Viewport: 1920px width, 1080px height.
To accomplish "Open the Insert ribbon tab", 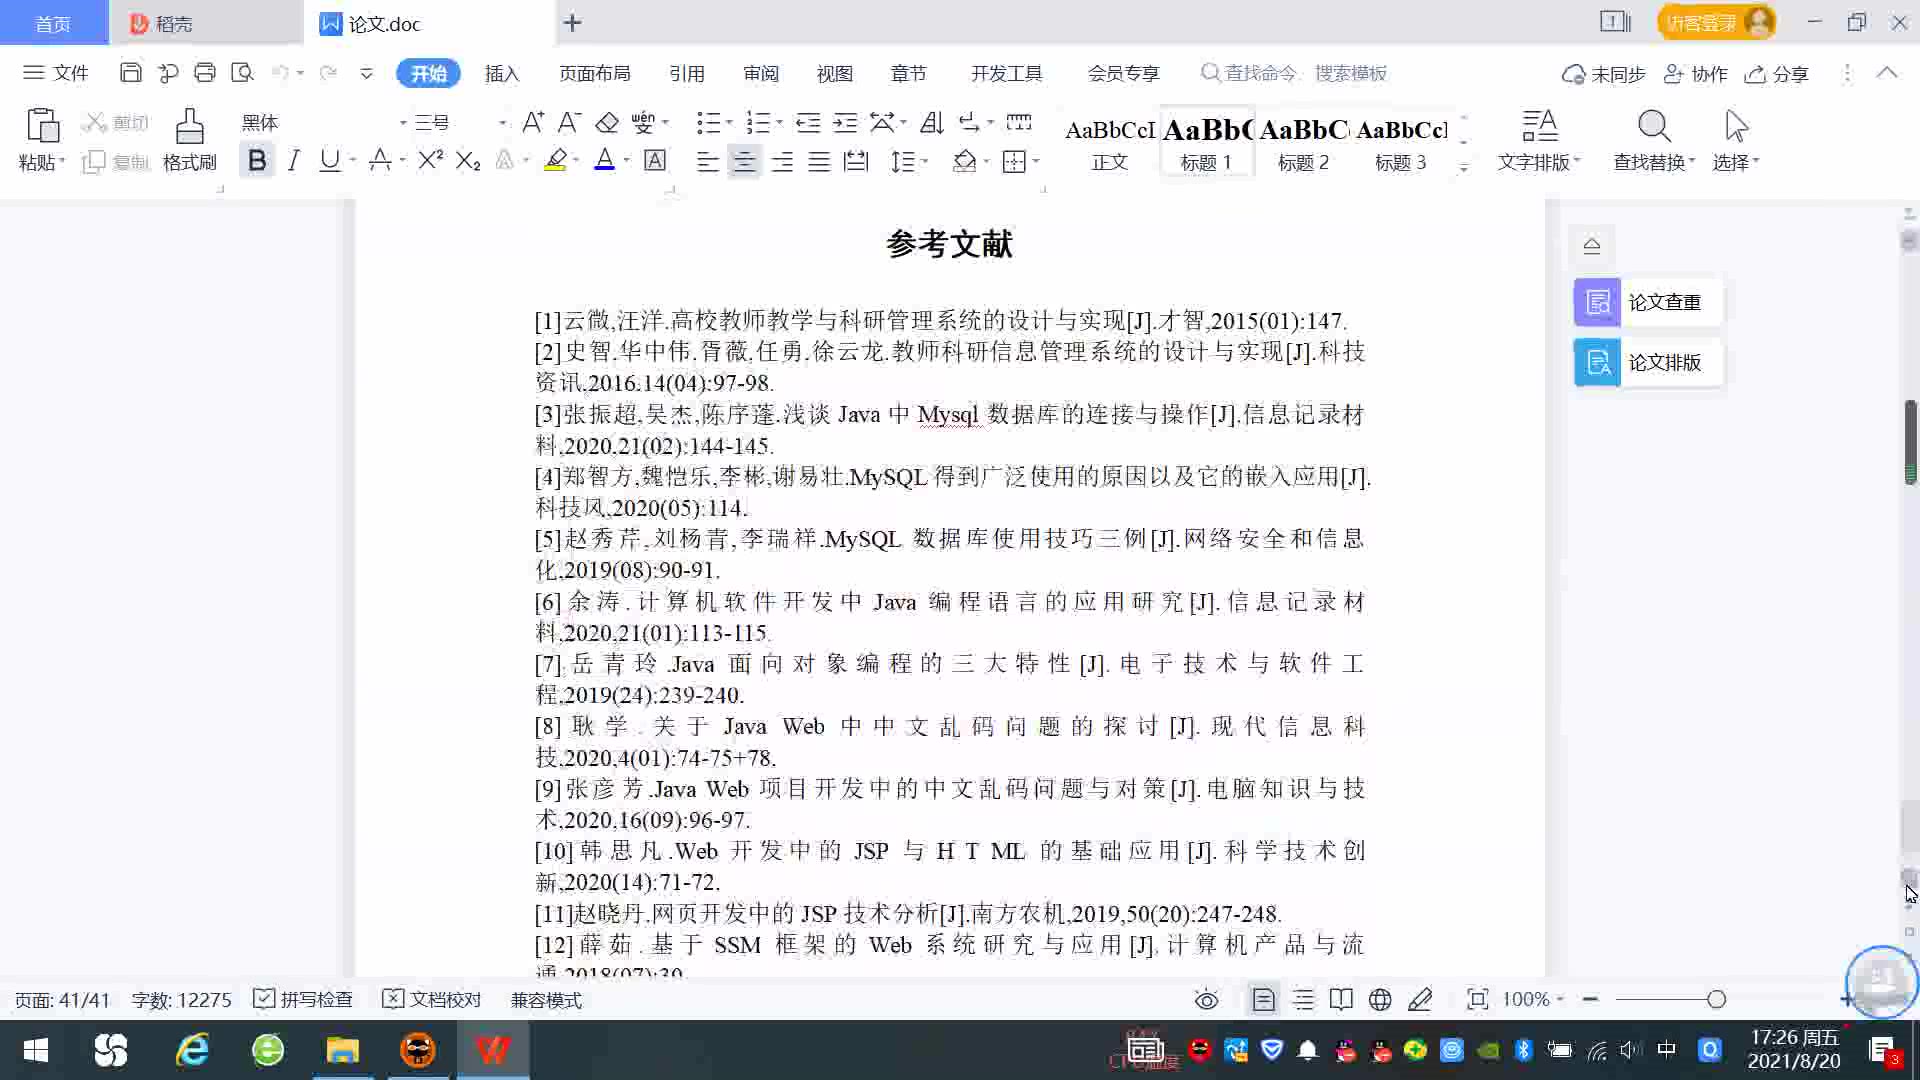I will tap(502, 73).
